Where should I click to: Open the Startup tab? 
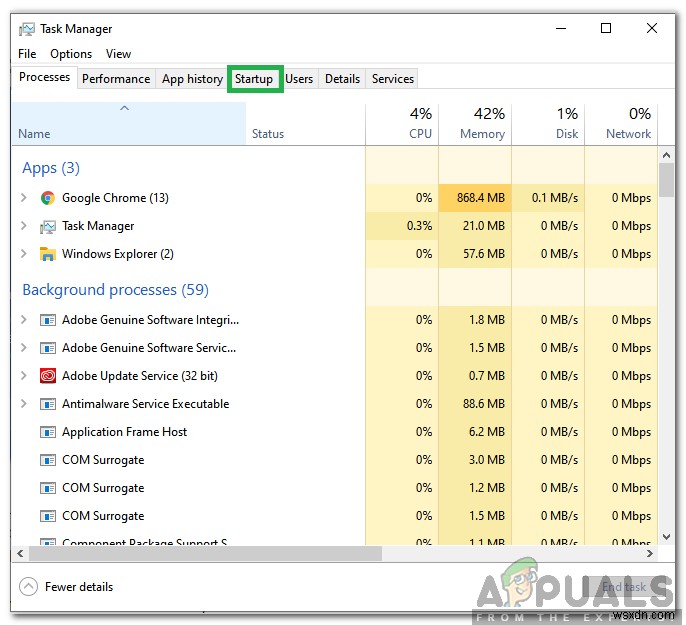[x=254, y=79]
